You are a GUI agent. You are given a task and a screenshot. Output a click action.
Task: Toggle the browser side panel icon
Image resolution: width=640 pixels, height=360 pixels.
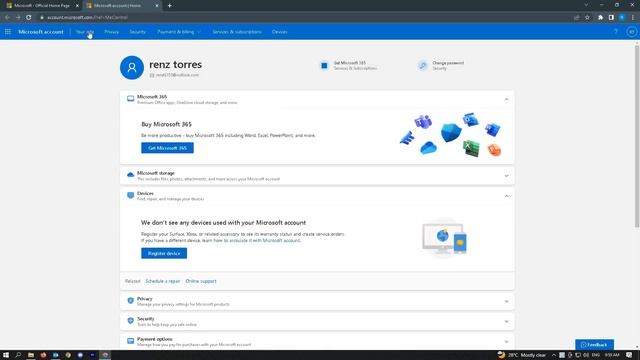[x=611, y=18]
